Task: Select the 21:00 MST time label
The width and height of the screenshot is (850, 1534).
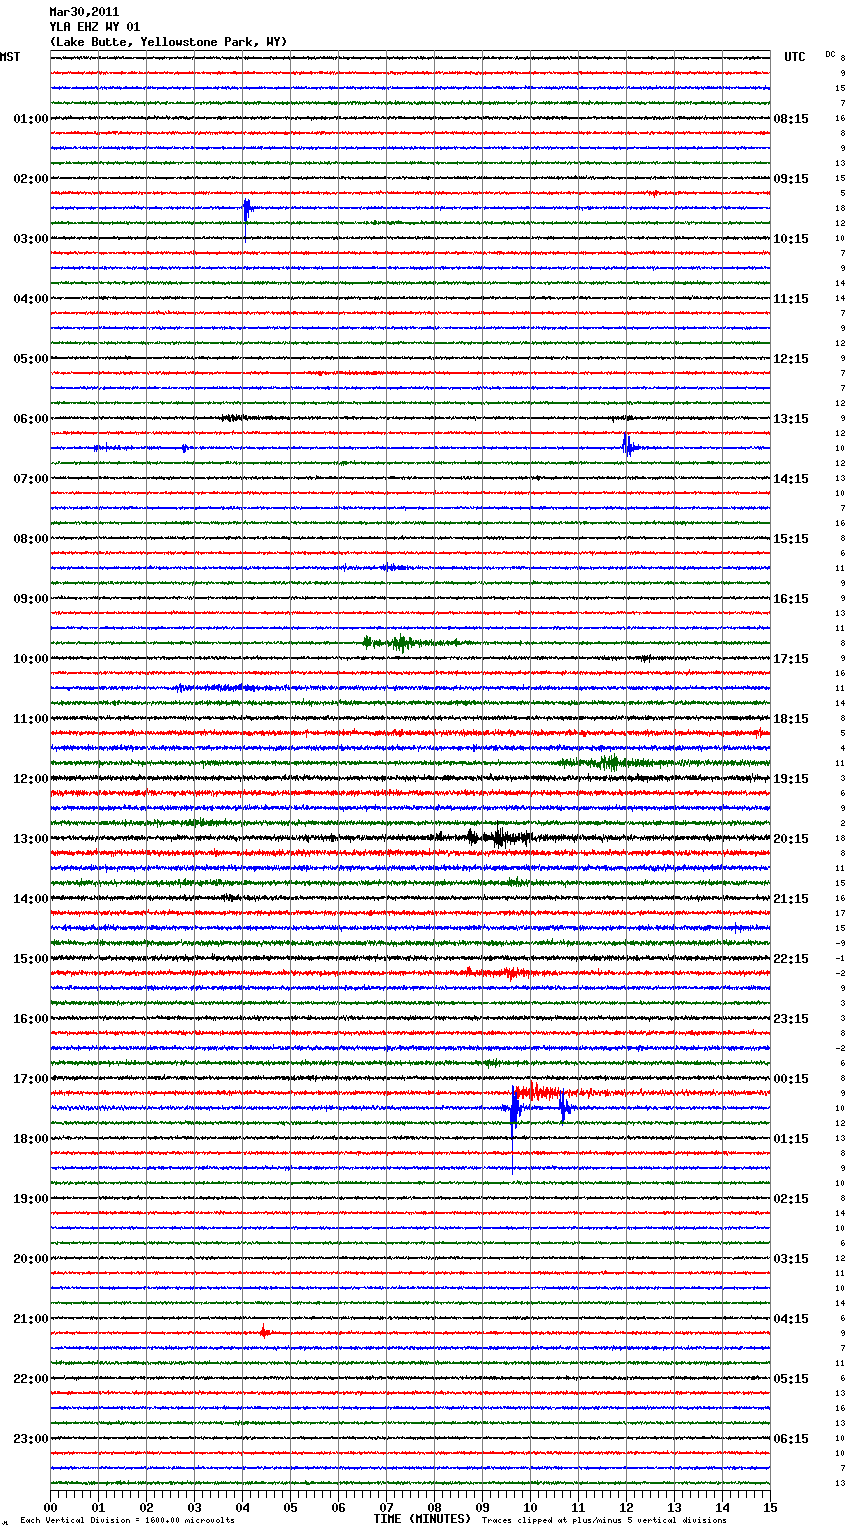Action: tap(31, 1319)
